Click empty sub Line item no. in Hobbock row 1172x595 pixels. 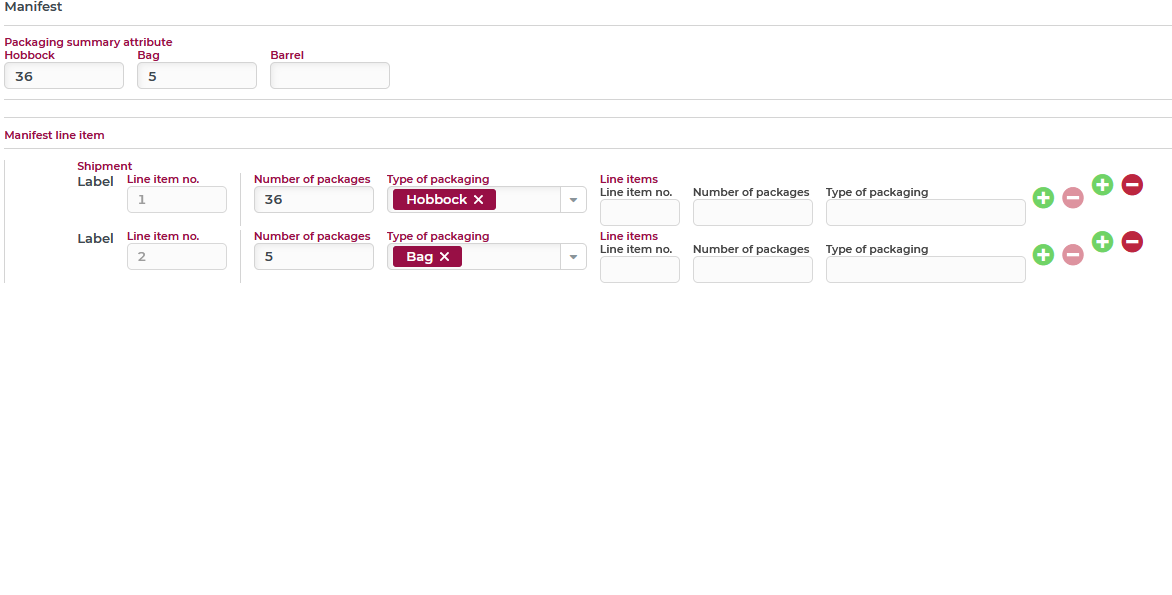640,212
